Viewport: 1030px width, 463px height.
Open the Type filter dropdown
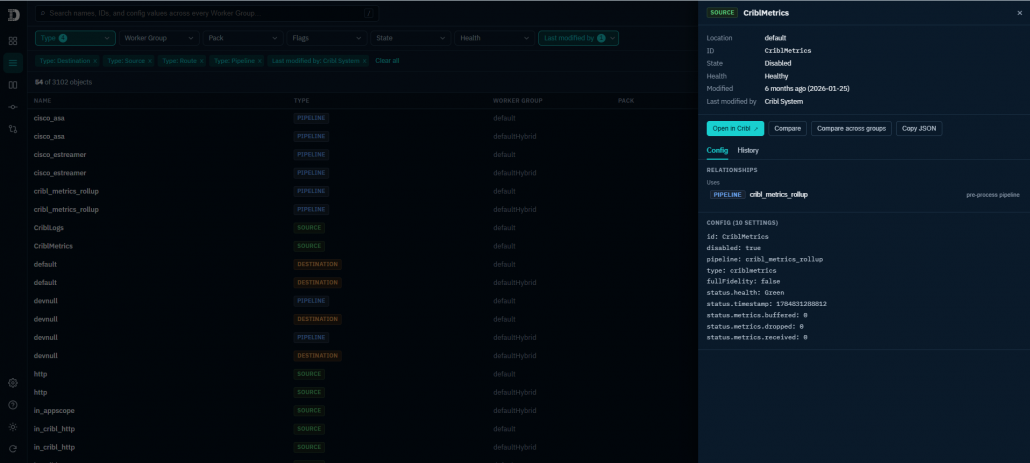[76, 38]
